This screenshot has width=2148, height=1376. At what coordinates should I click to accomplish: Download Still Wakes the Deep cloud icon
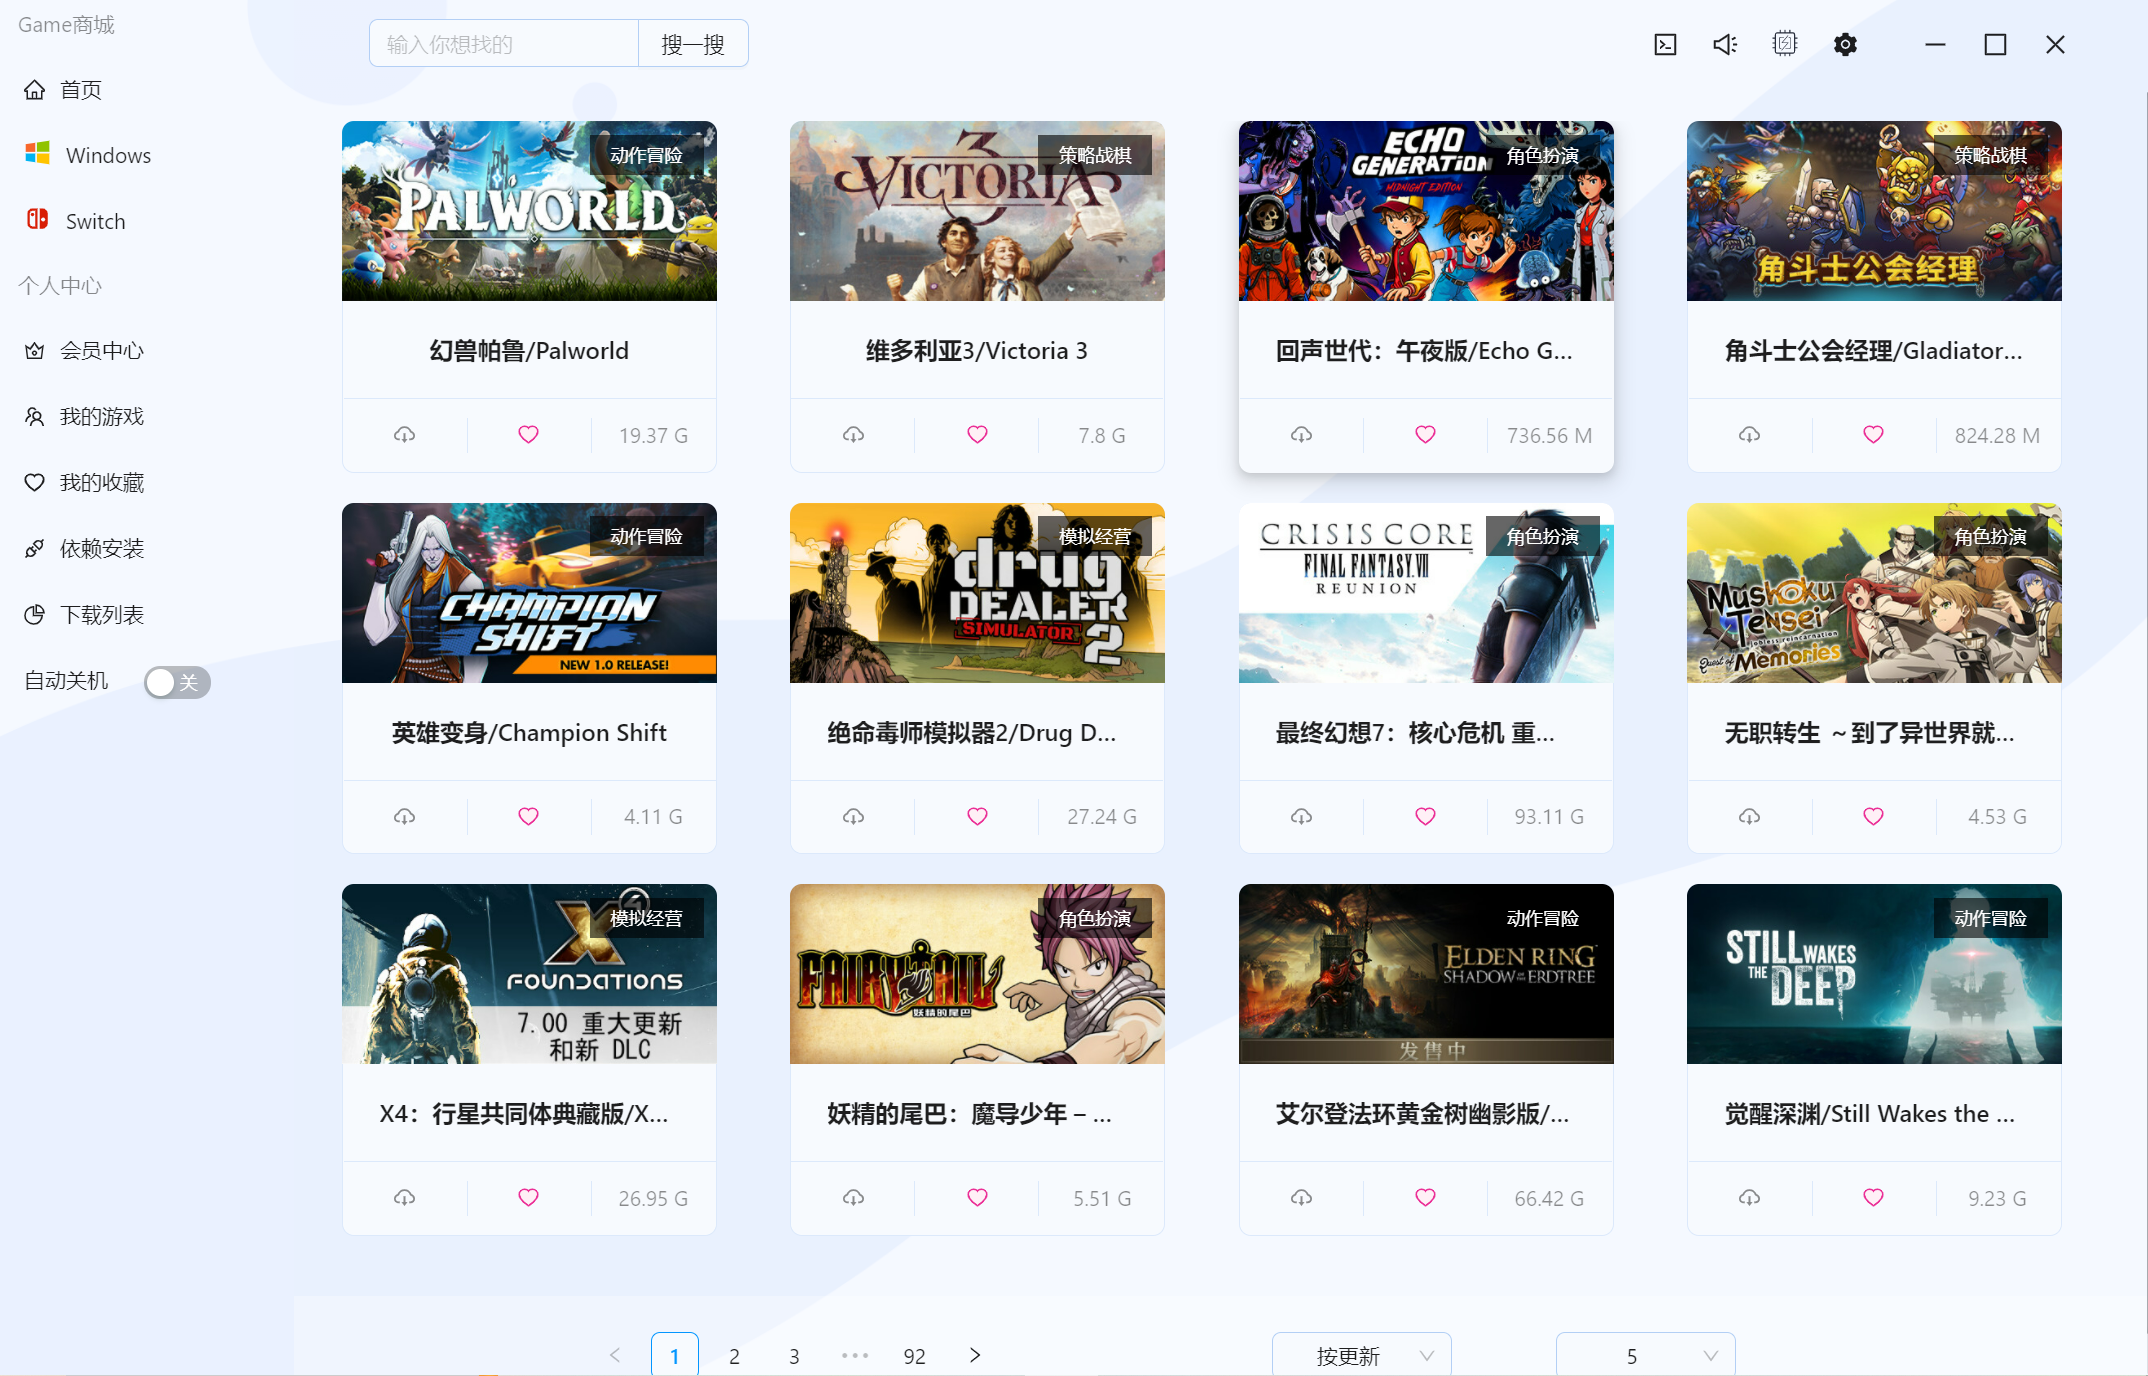[1749, 1198]
